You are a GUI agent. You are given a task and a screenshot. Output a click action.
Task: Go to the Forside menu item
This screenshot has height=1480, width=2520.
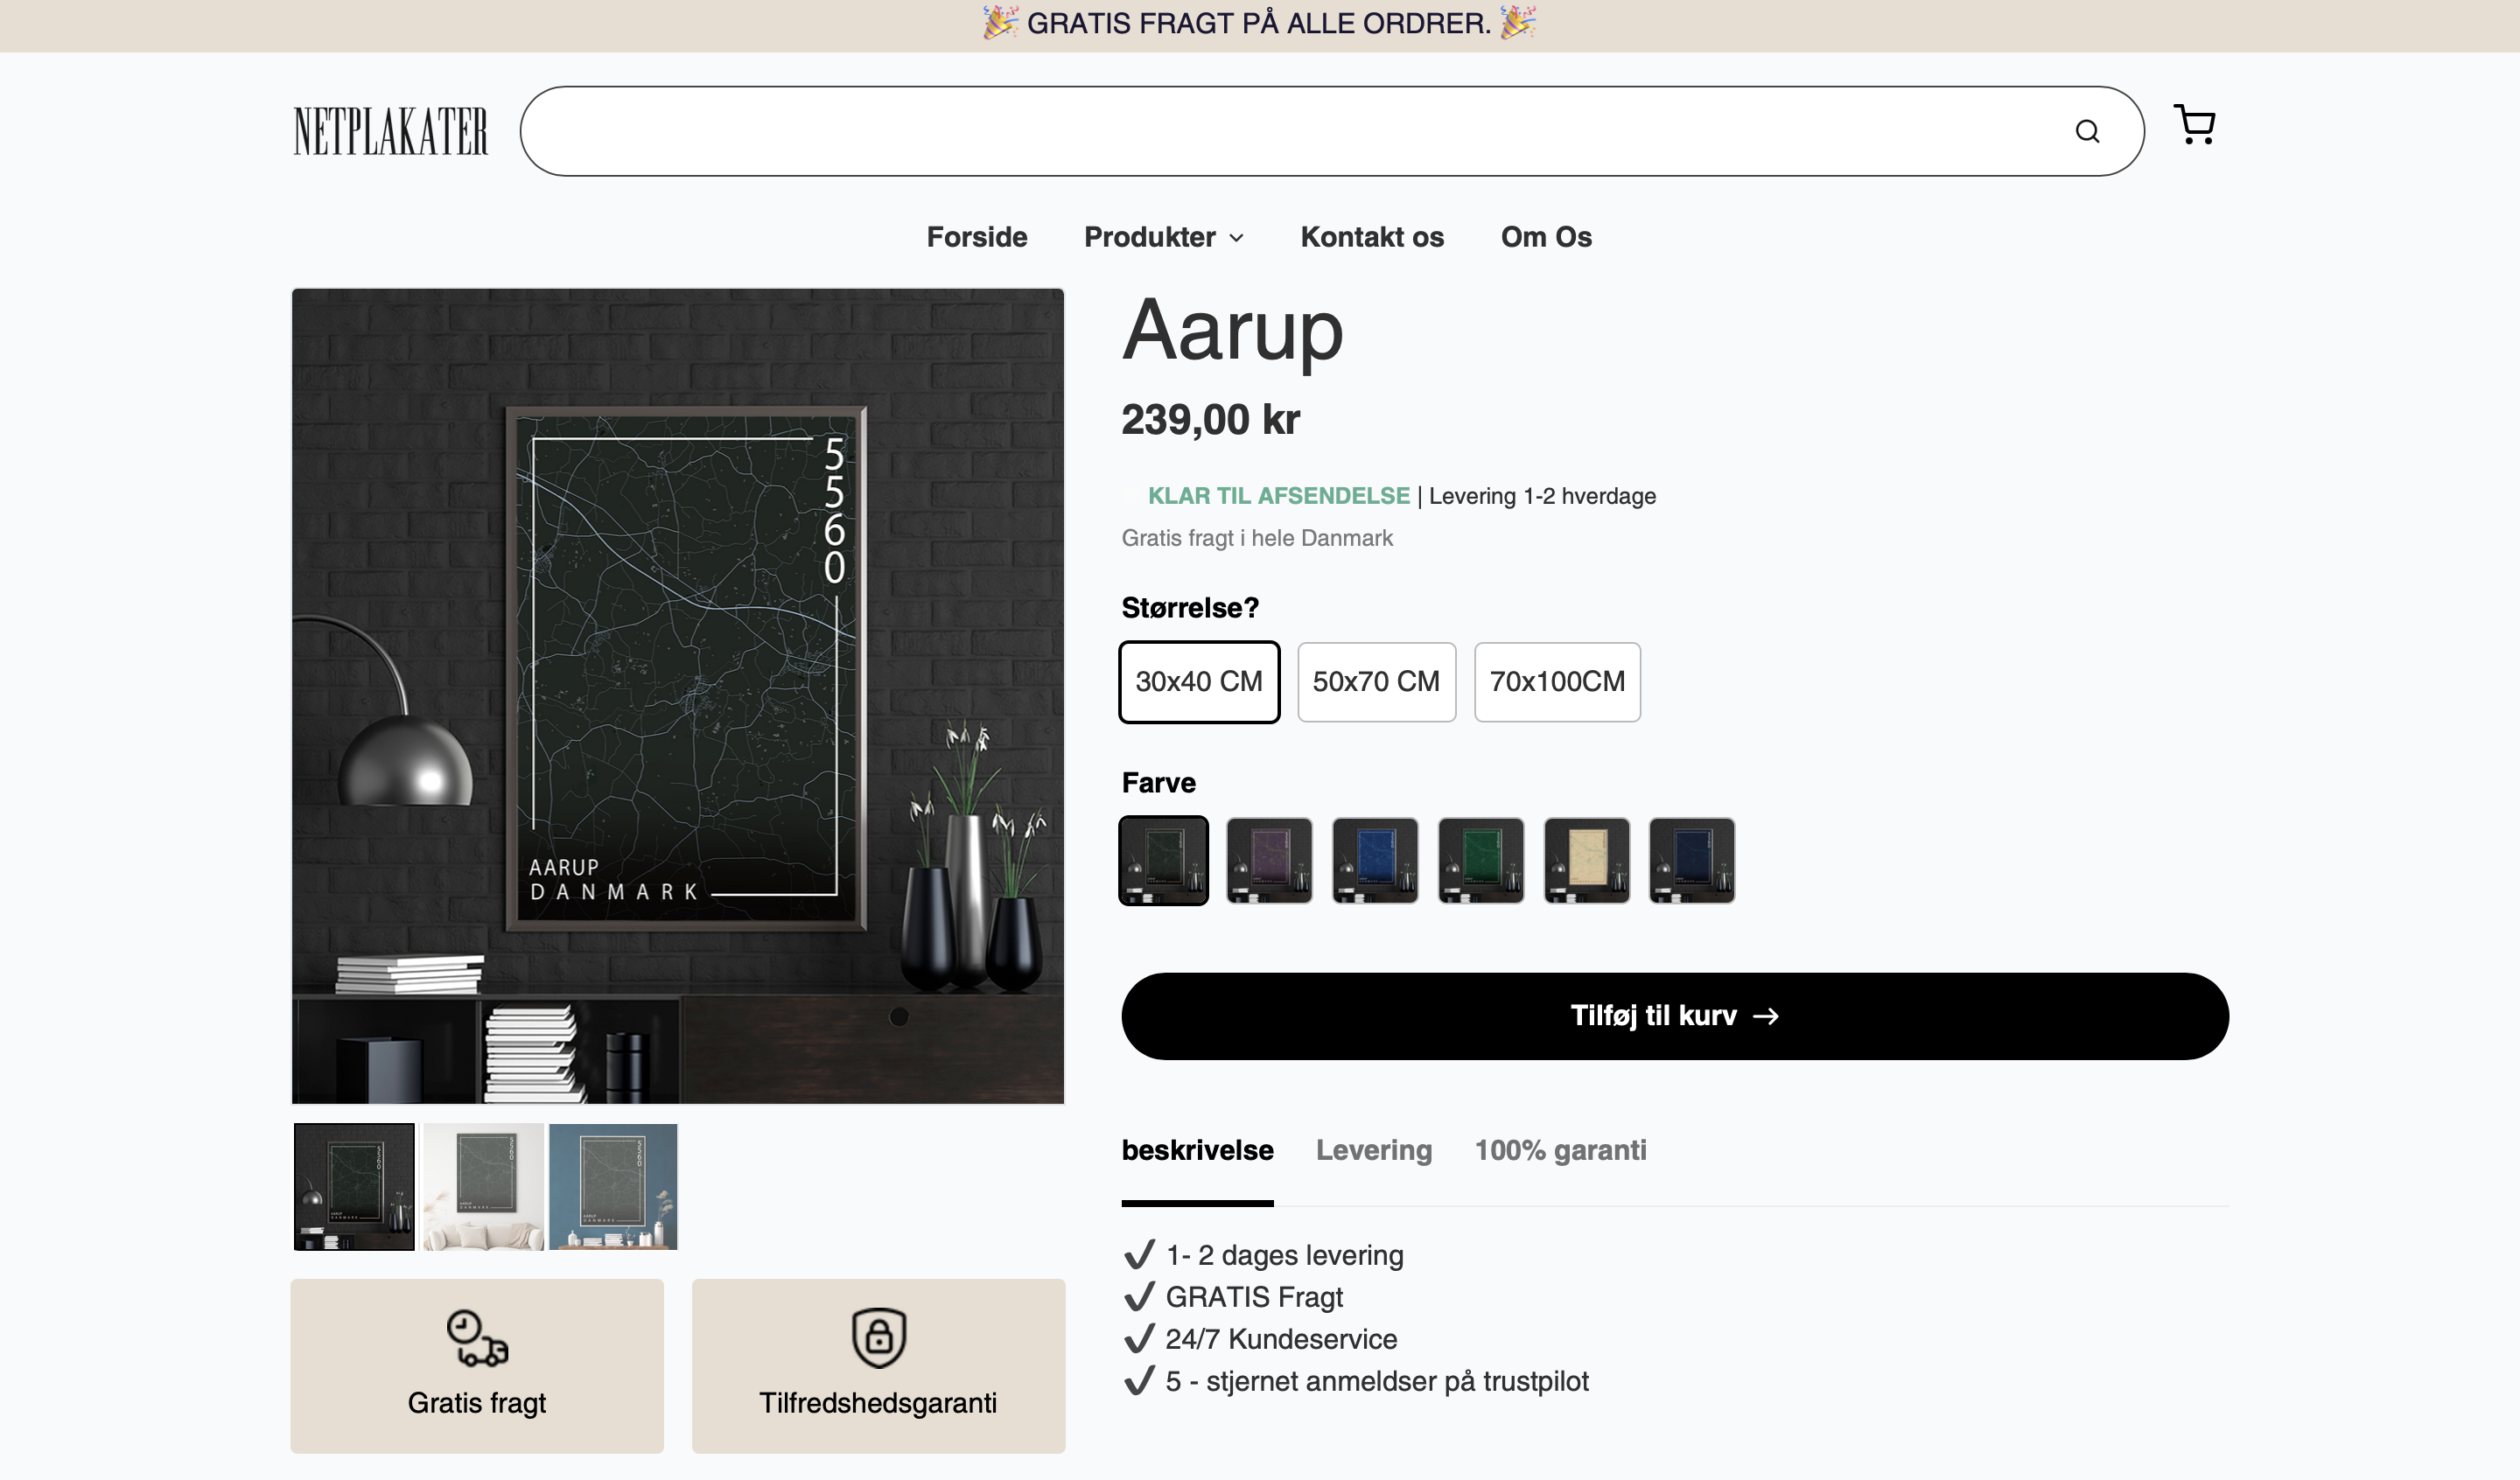[976, 237]
